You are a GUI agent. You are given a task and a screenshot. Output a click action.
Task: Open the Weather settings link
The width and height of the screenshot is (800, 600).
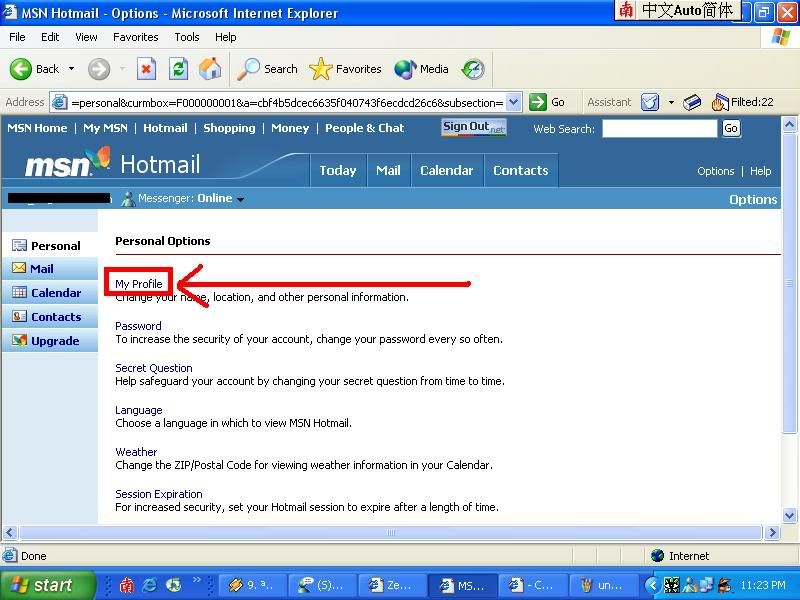point(136,452)
